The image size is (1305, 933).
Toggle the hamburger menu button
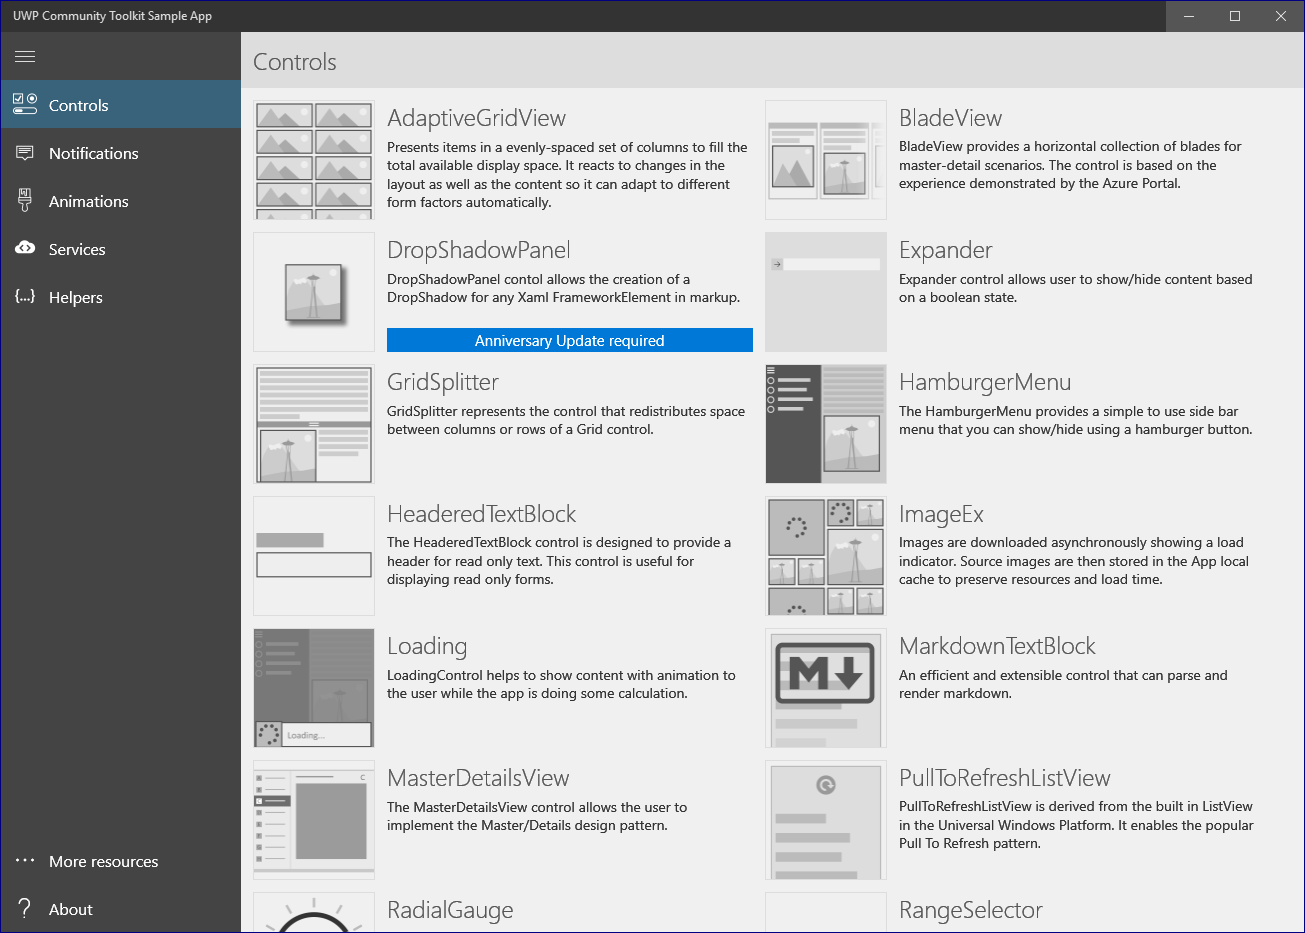click(x=25, y=57)
